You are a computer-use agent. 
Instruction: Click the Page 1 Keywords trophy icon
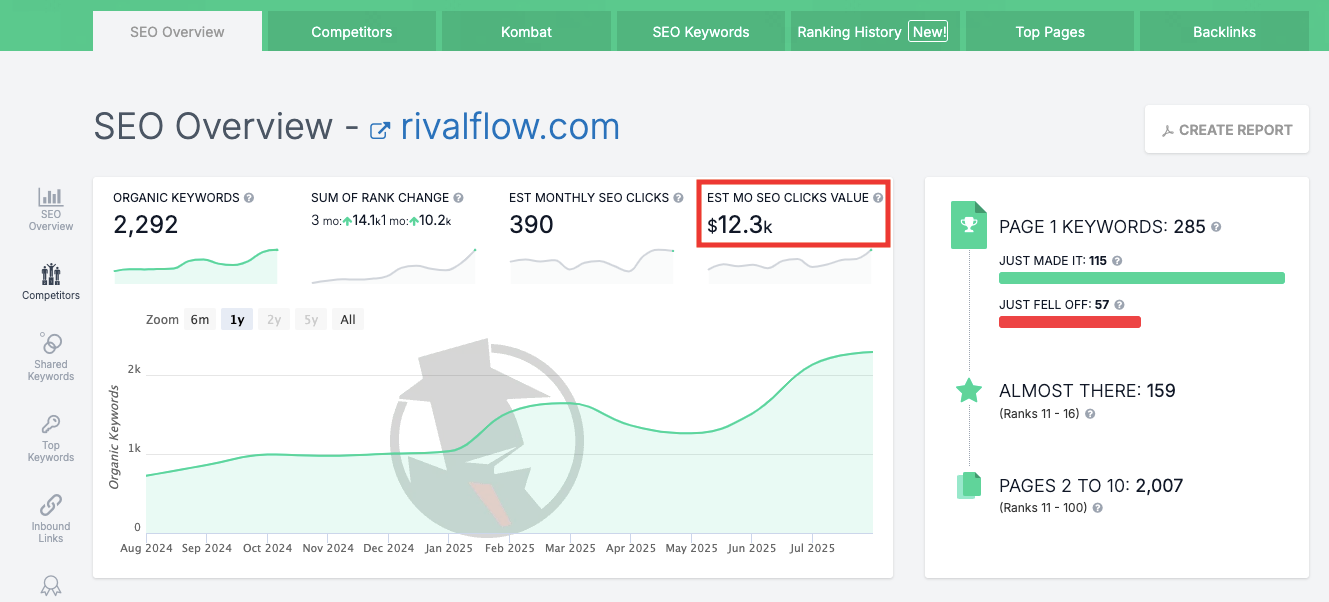[x=968, y=225]
